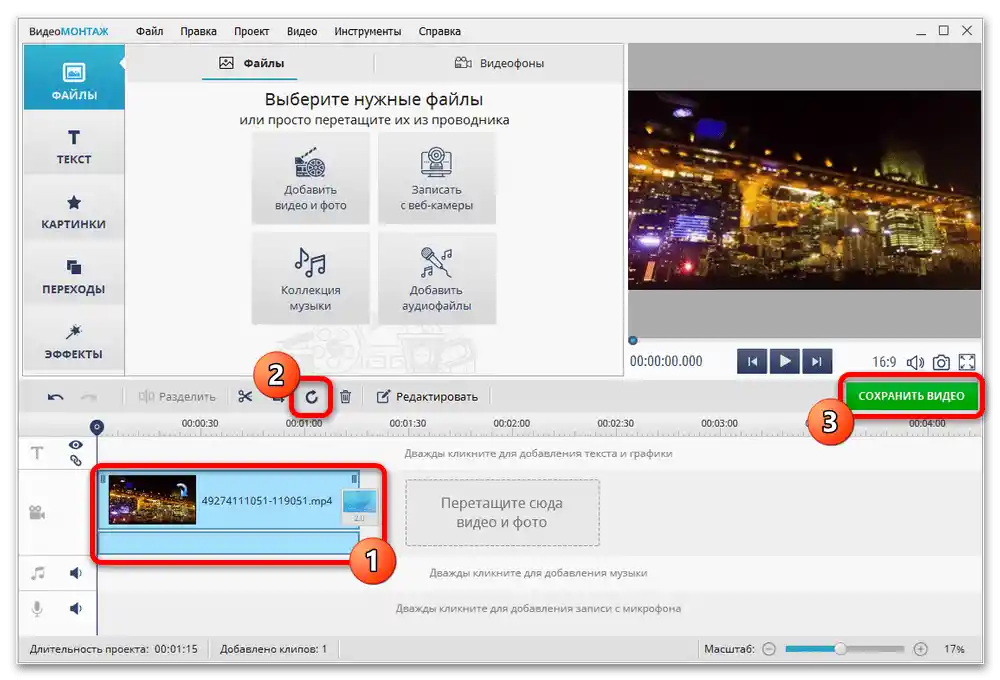Screen dimensions: 1000x680
Task: Click the Разделить split button
Action: coord(177,397)
